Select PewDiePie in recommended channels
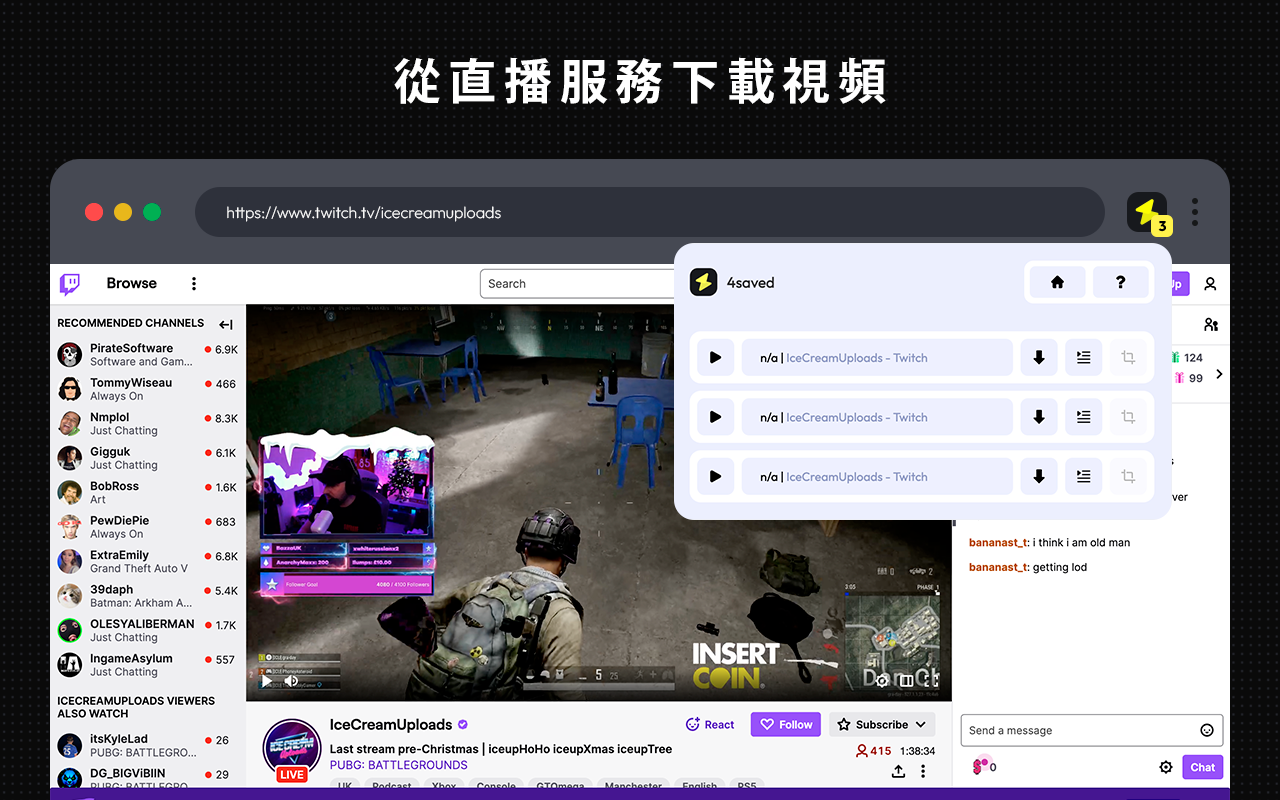This screenshot has width=1280, height=800. pos(147,527)
